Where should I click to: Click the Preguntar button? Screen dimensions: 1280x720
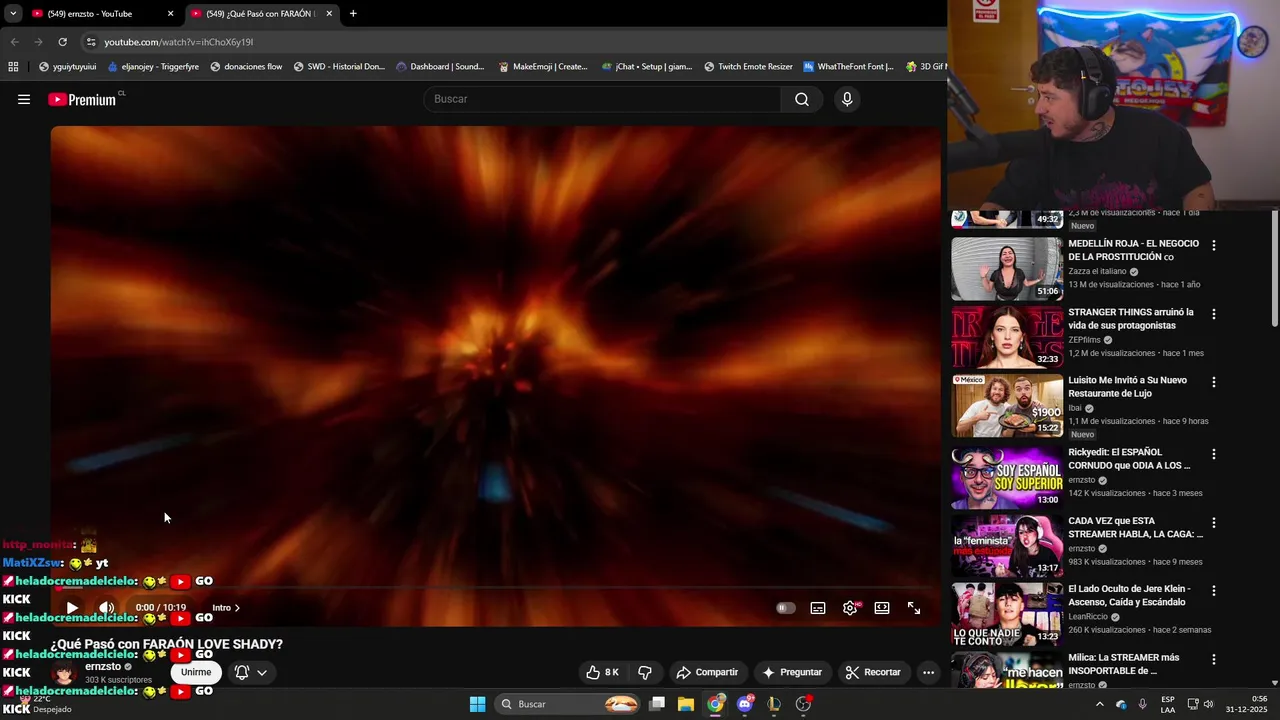coord(792,672)
